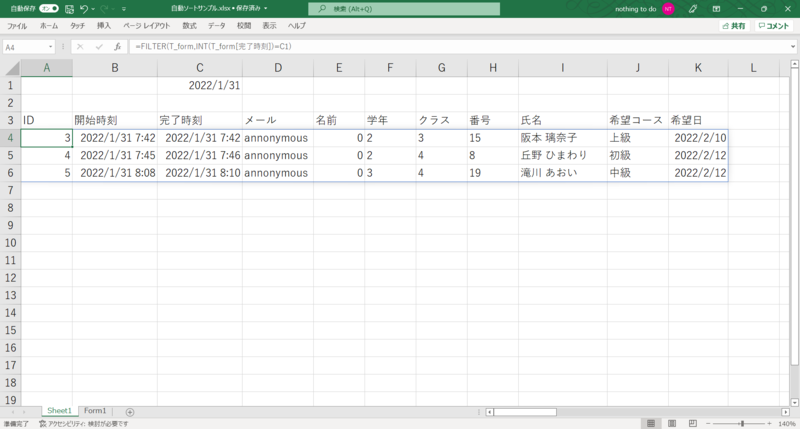Click the formula bar with FILTER formula
Screen dimensions: 800x429
458,47
